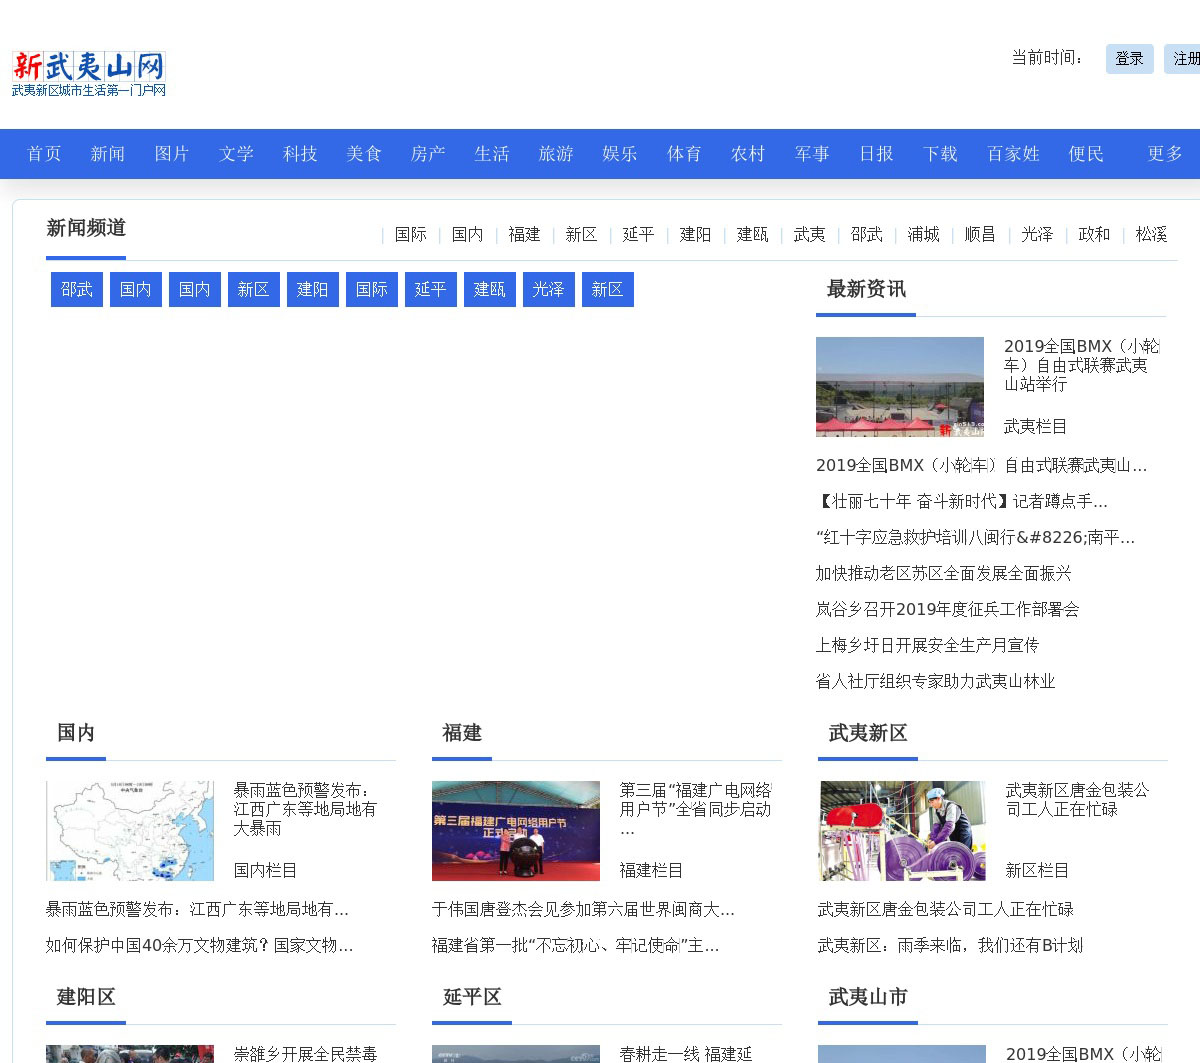Open the 福建广电网络用户节 event photo
The image size is (1200, 1063).
coord(516,831)
